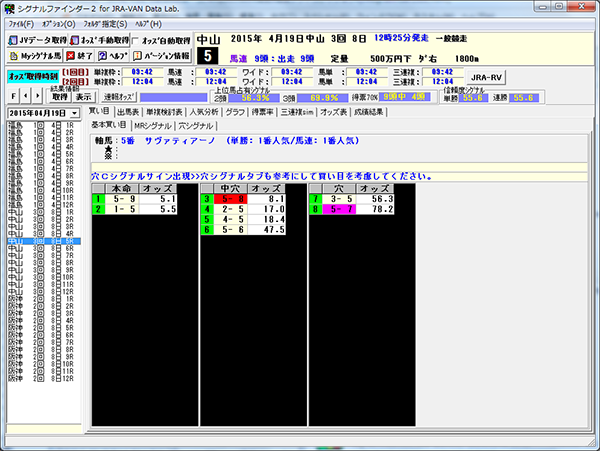The width and height of the screenshot is (600, 451).
Task: Expand the 2015年04月19日 date dropdown
Action: 75,113
